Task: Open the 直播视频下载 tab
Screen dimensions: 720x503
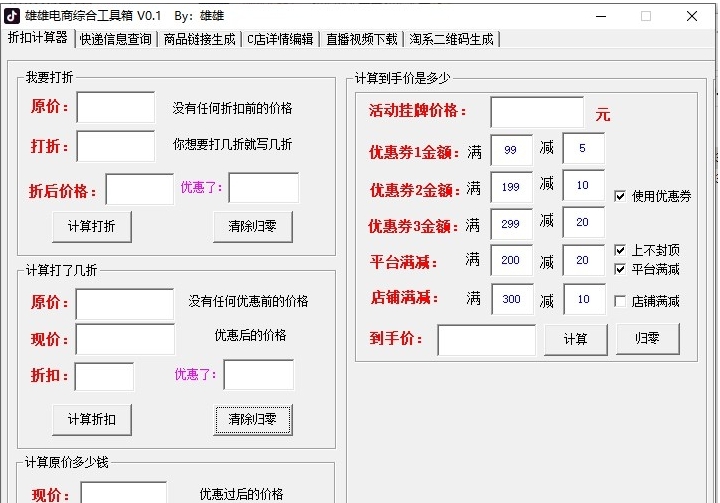Action: click(x=361, y=39)
